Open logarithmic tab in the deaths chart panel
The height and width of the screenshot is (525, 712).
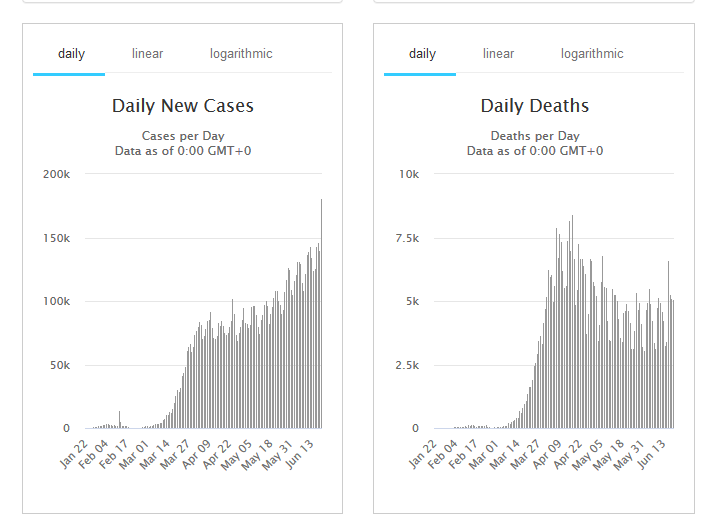[592, 53]
